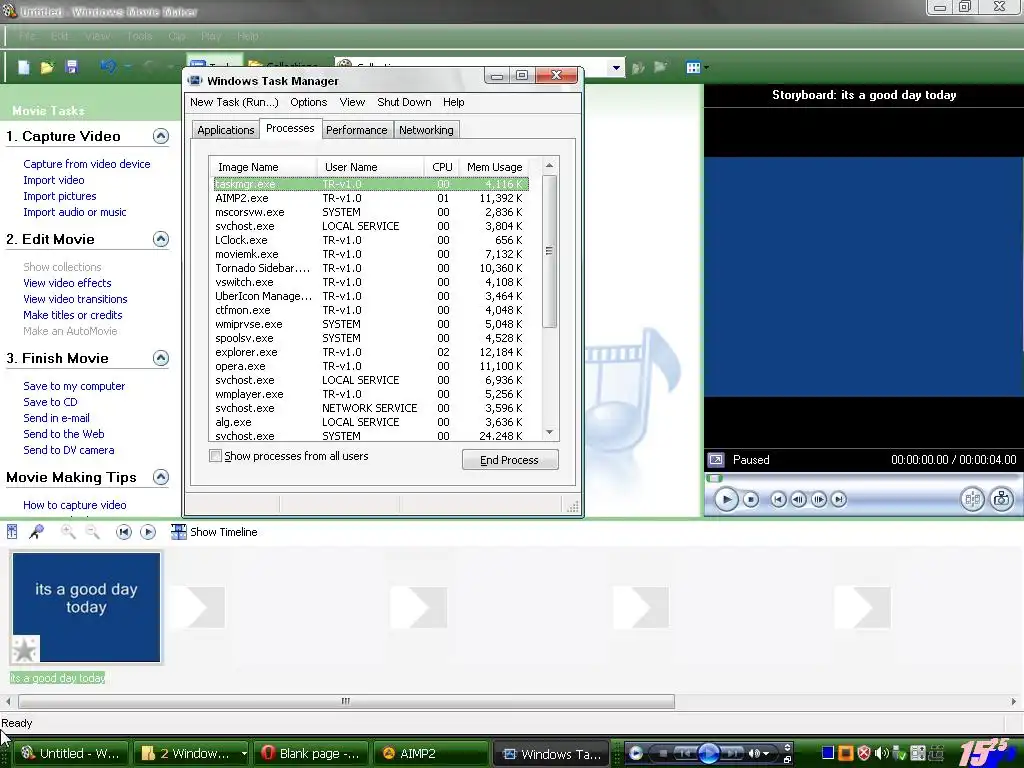Play the storyboard using the small play icon
This screenshot has width=1024, height=768.
[148, 532]
